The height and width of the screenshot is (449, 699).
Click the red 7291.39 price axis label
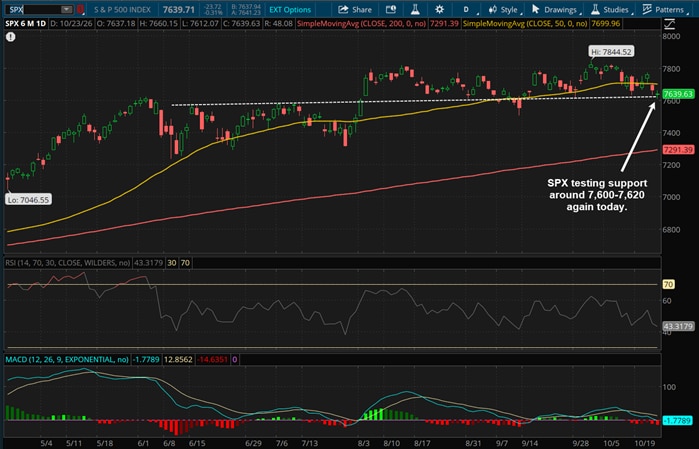click(x=678, y=150)
